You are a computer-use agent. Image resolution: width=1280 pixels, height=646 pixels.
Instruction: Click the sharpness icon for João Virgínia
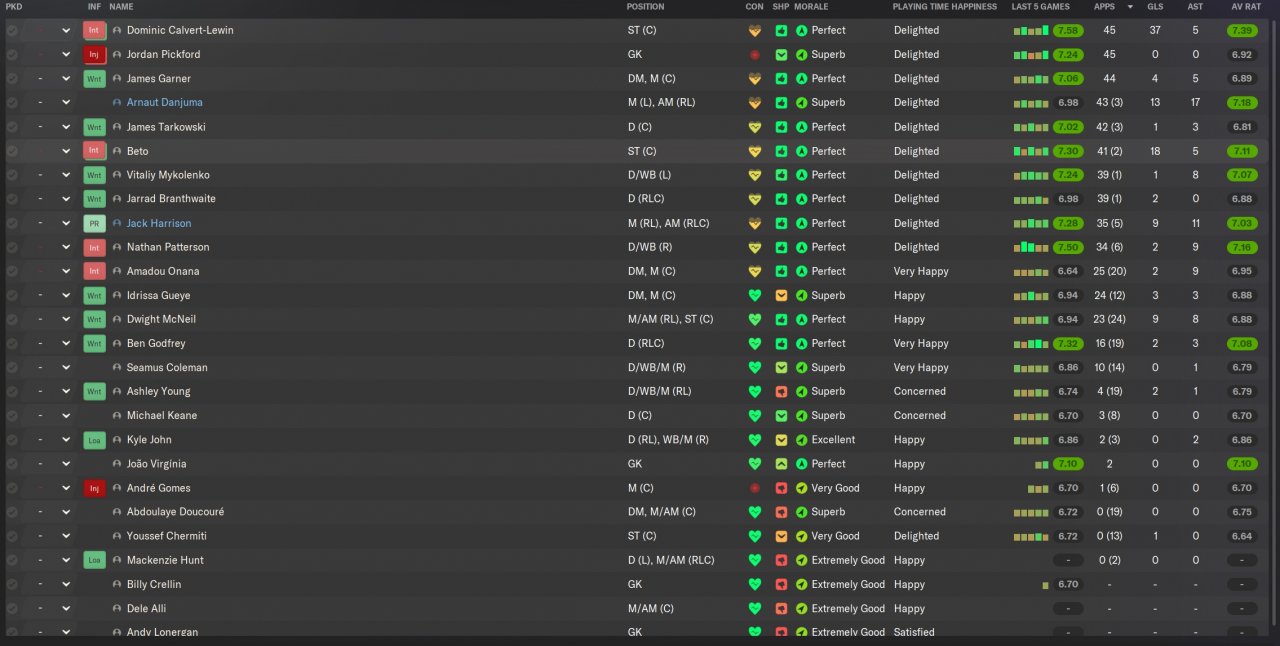(x=781, y=464)
